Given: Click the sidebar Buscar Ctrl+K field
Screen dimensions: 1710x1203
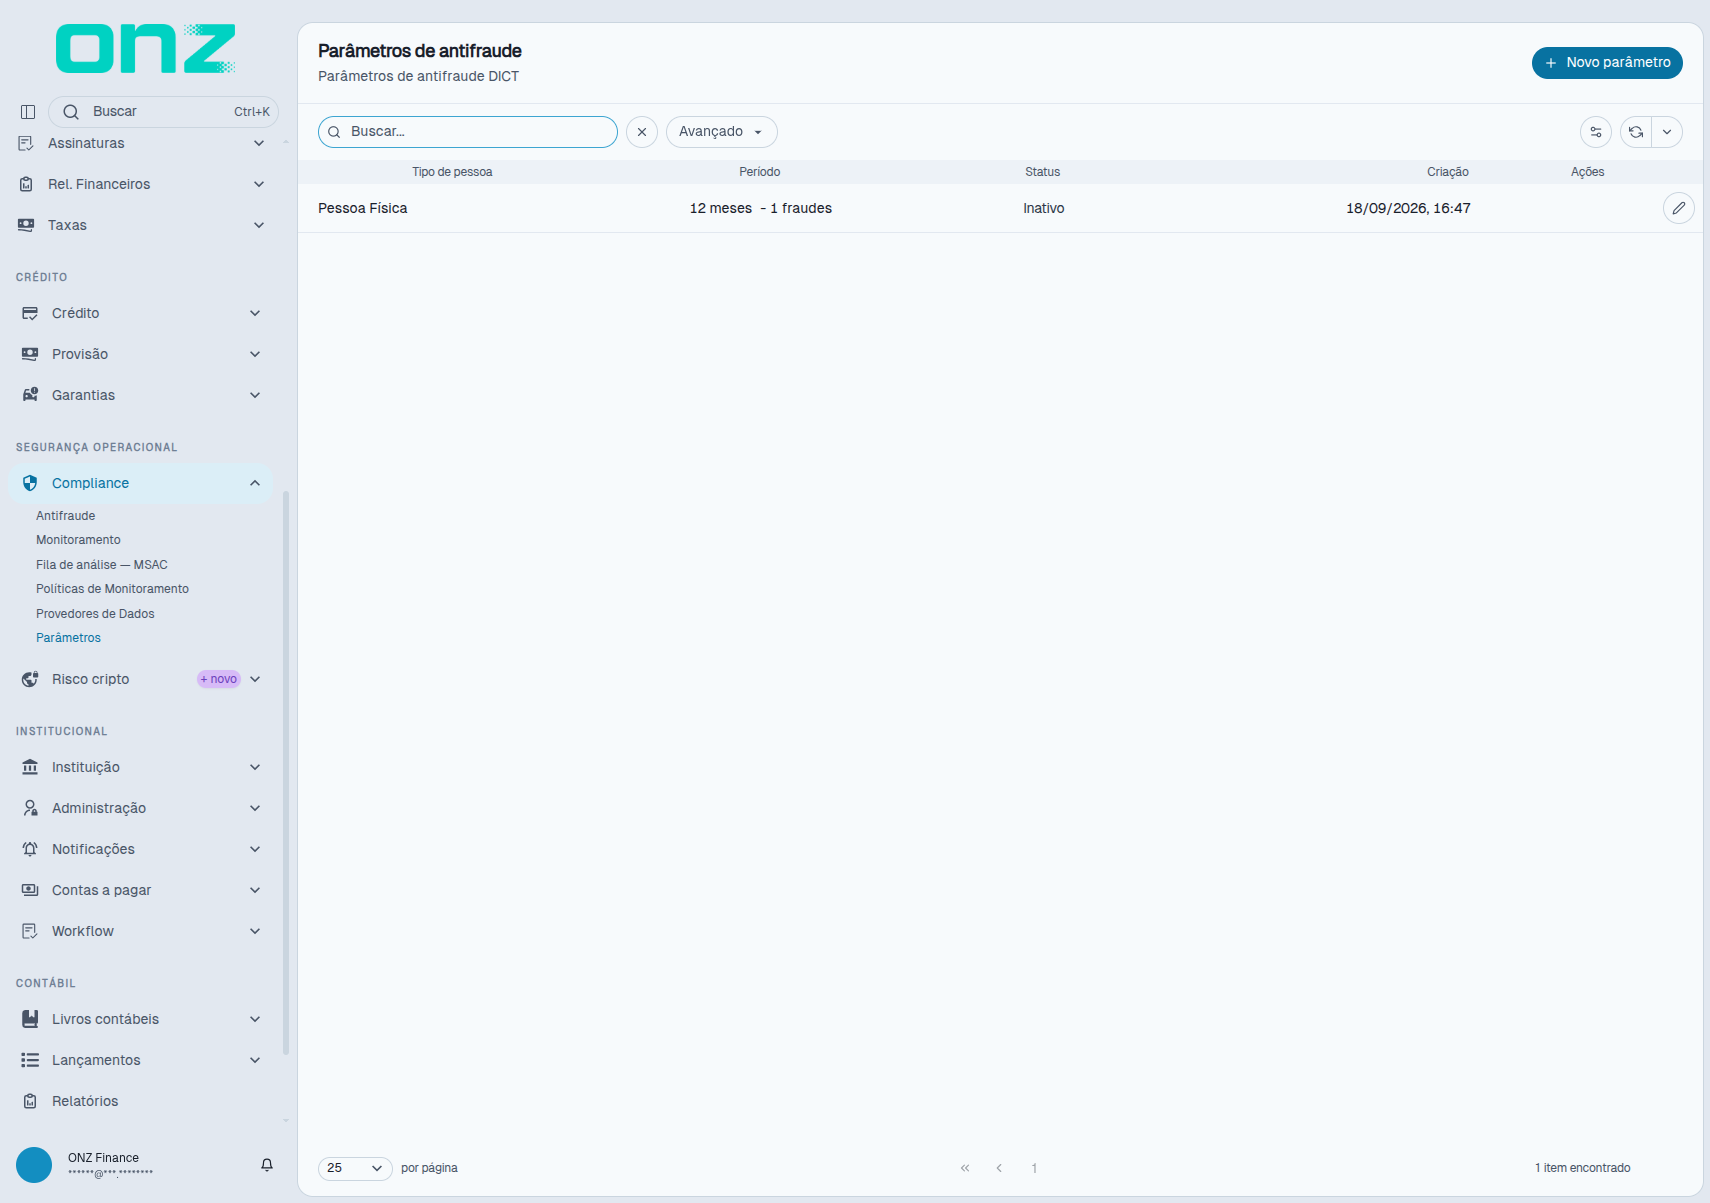Looking at the screenshot, I should (x=163, y=112).
